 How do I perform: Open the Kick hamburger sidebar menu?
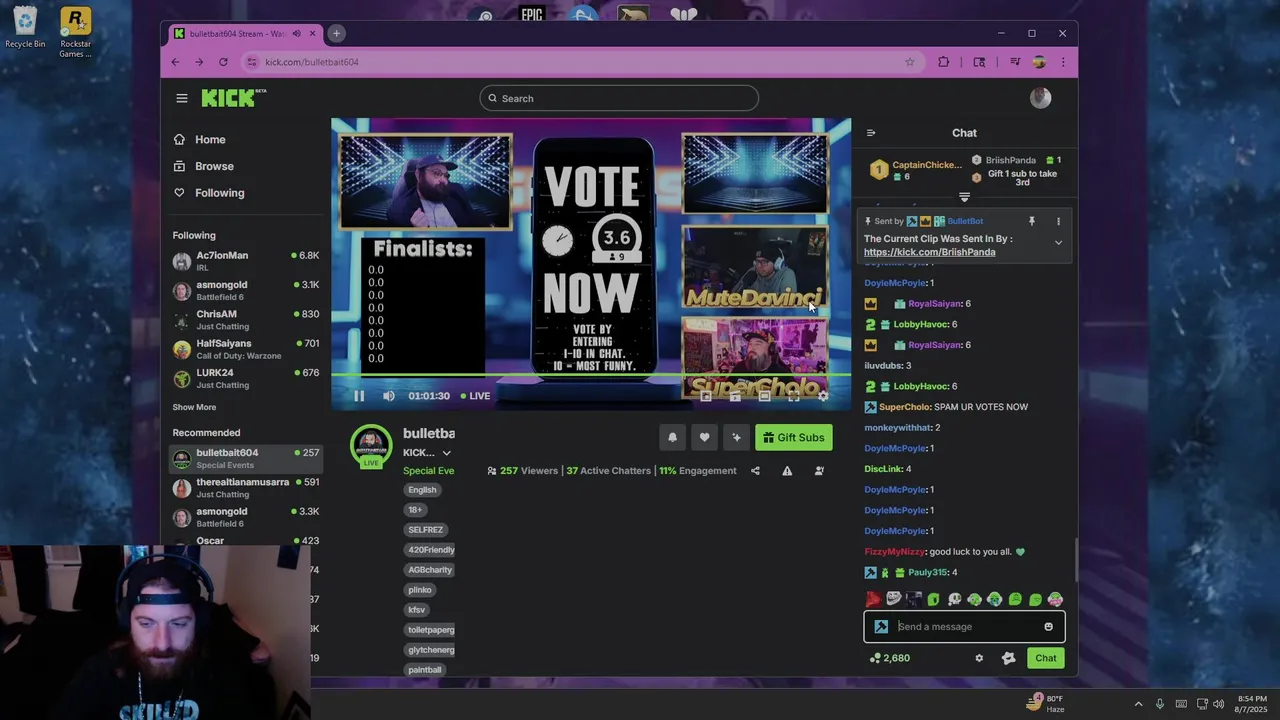(x=181, y=98)
